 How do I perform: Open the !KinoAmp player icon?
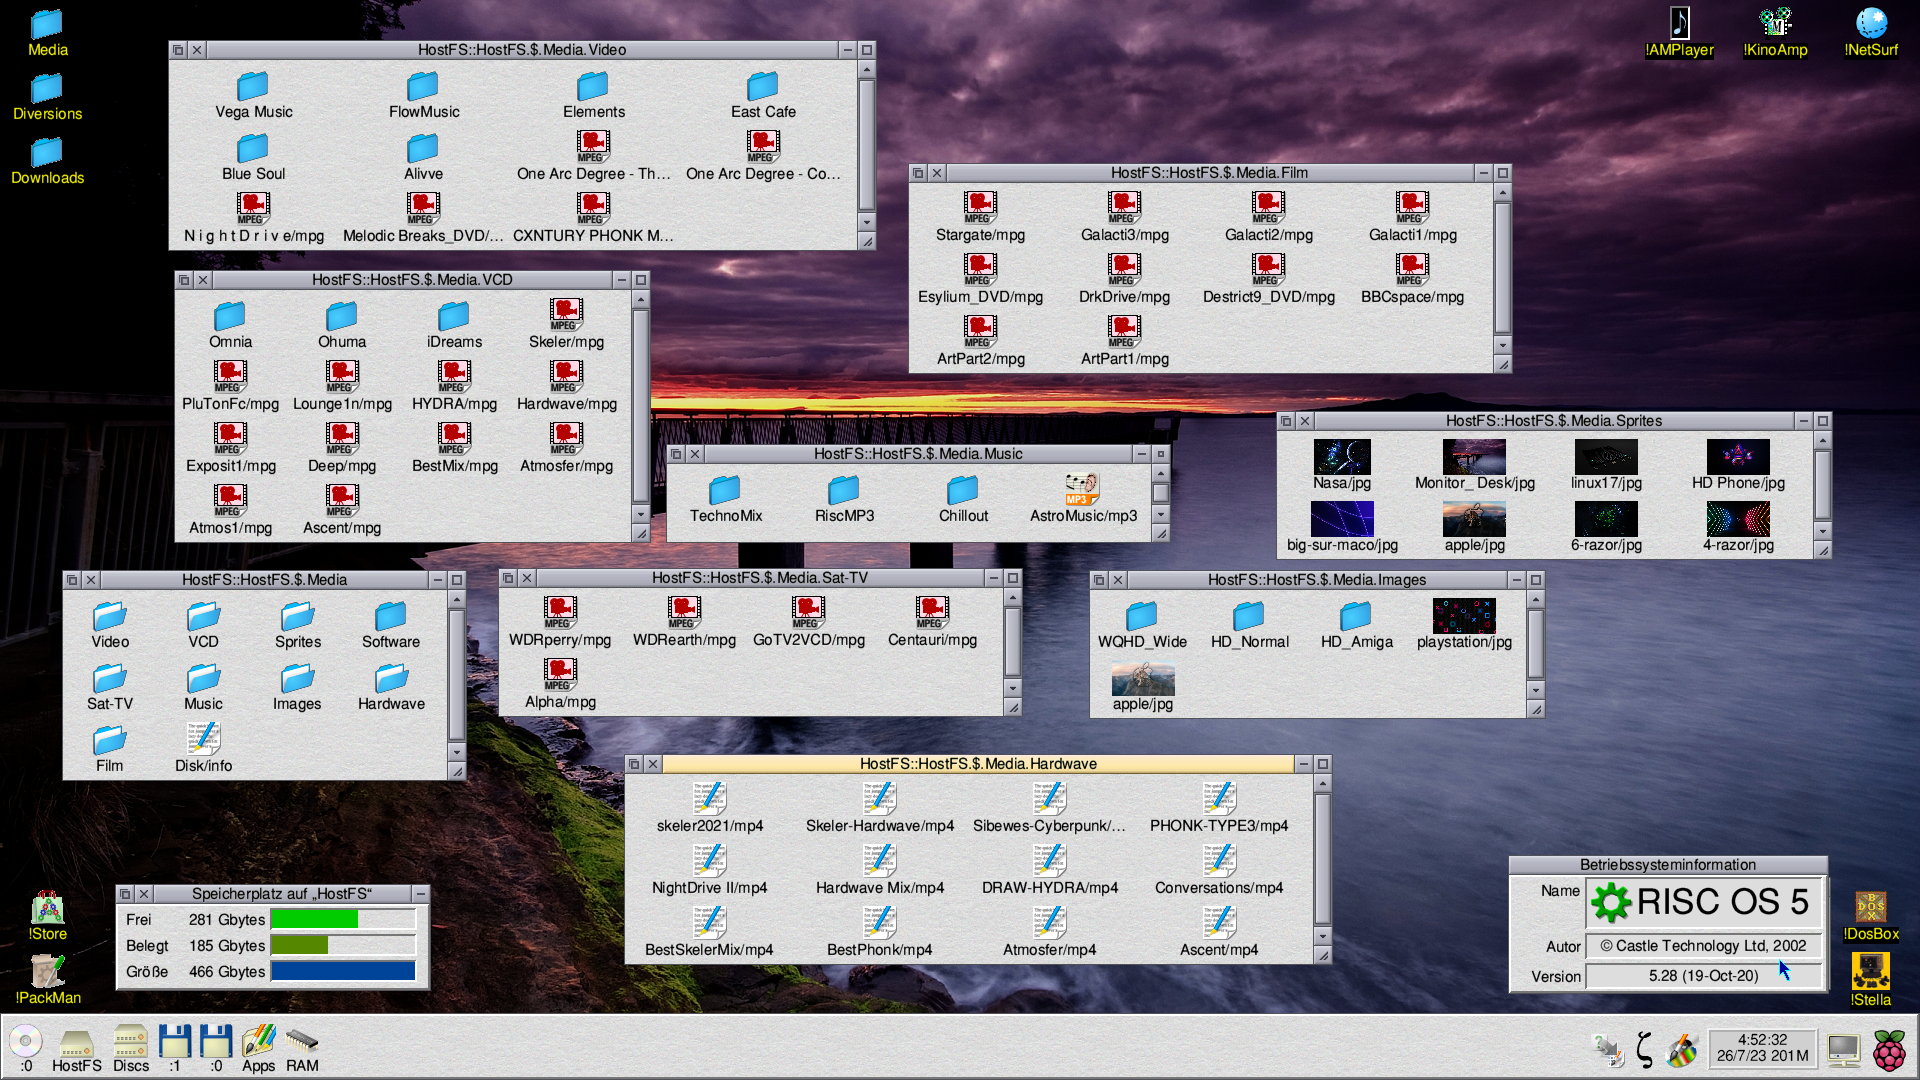tap(1775, 24)
